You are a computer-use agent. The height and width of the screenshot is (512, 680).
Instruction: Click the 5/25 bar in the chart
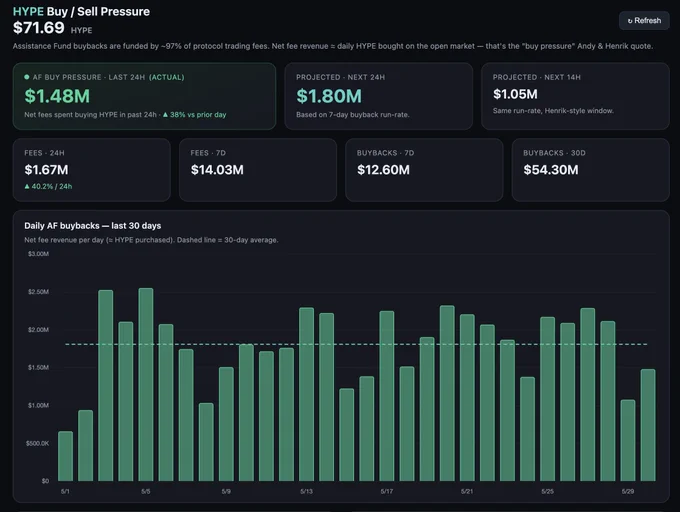click(x=548, y=399)
